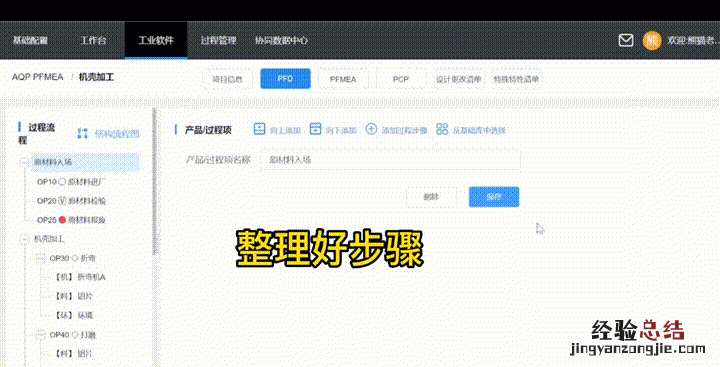The width and height of the screenshot is (720, 367).
Task: Focus the 产品/过程项名称 input field
Action: tap(390, 160)
